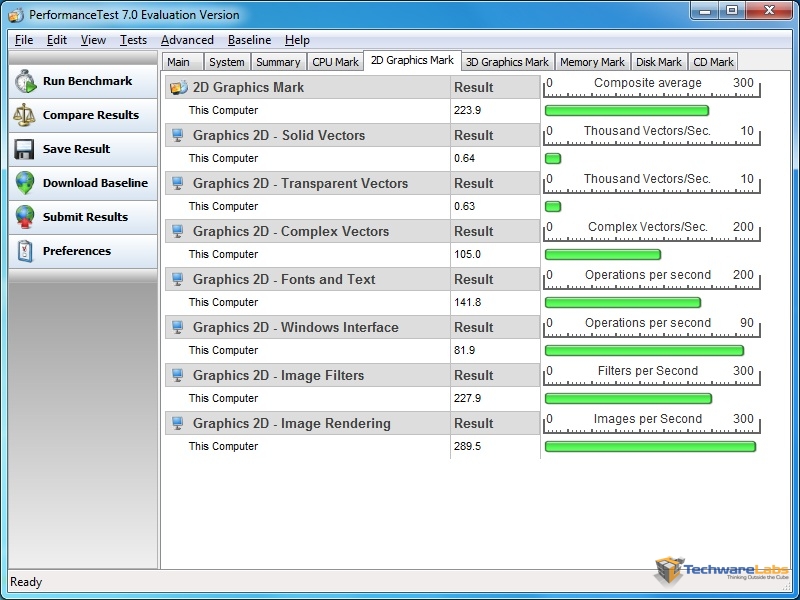Click the Submit Results globe icon
The height and width of the screenshot is (600, 800).
[x=25, y=217]
